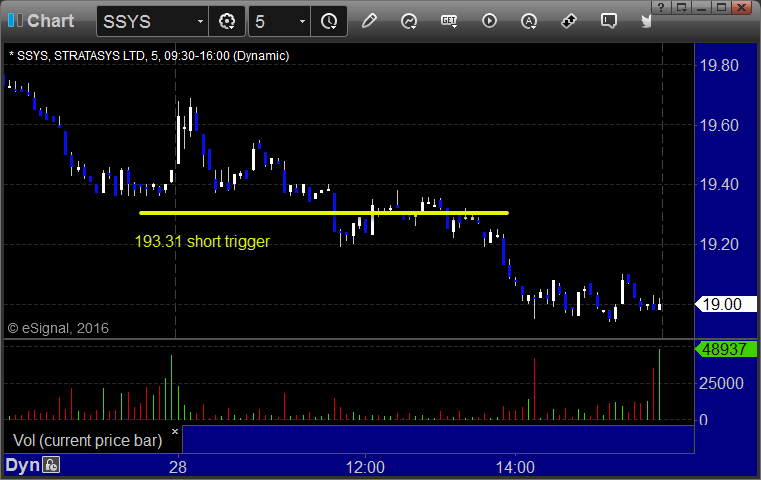Click the 12:00 time axis label
Image resolution: width=761 pixels, height=480 pixels.
365,467
